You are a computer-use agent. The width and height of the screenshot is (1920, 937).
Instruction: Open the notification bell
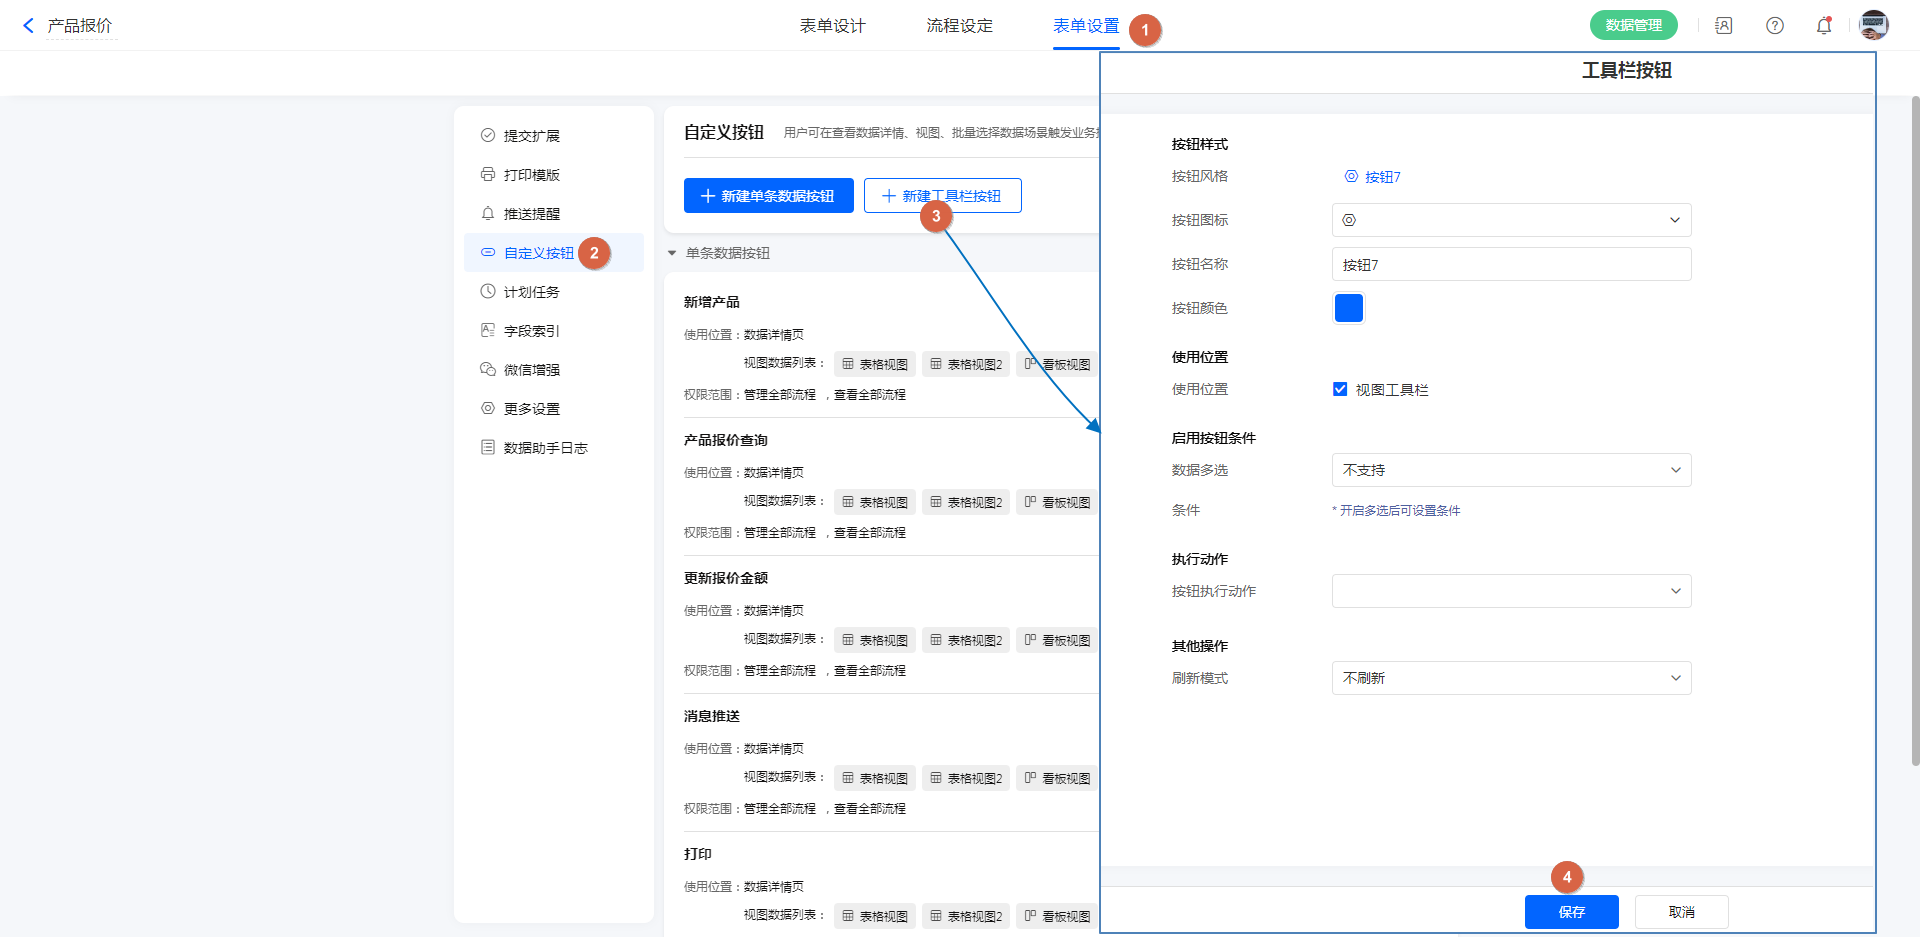click(1823, 26)
